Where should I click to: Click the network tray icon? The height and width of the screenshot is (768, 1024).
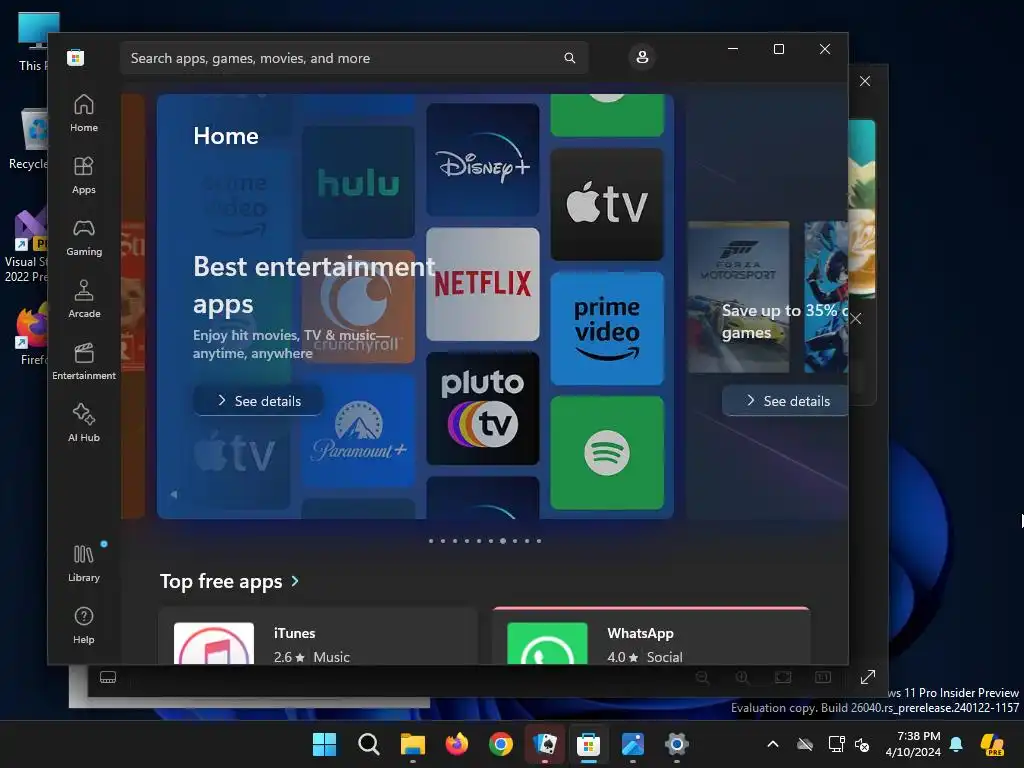[x=836, y=744]
